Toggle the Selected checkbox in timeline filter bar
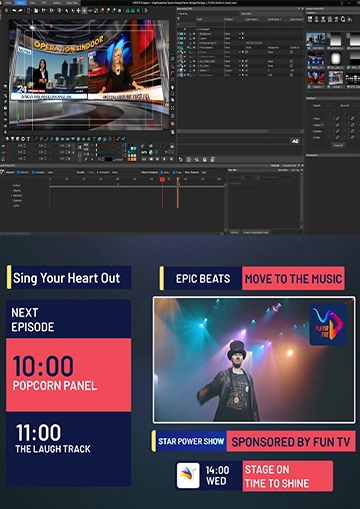 [18, 172]
